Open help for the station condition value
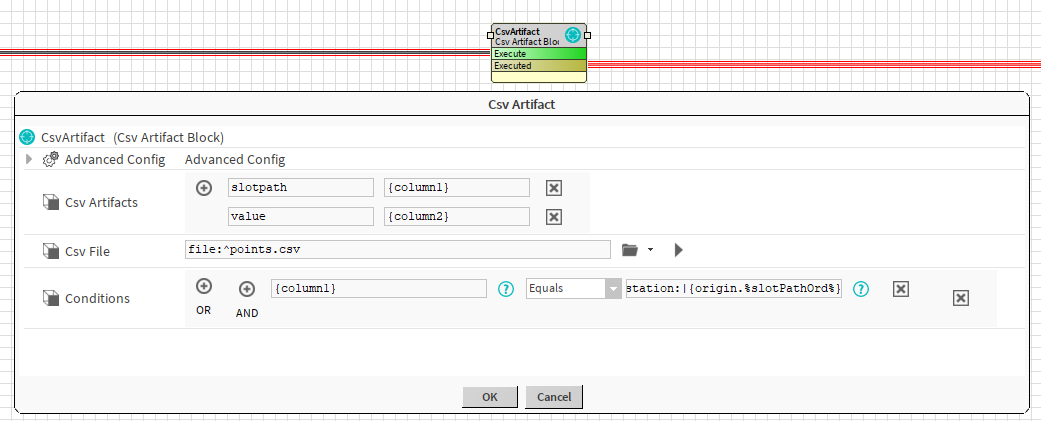Viewport: 1041px width, 421px height. pyautogui.click(x=861, y=289)
